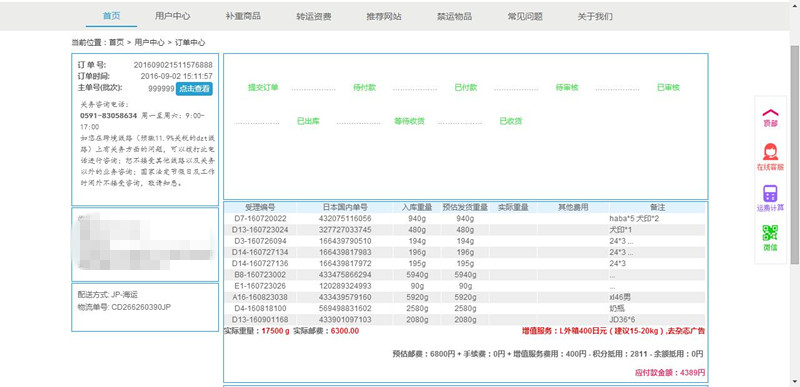Screen dimensions: 800x387
Task: Click the order time 2016-09-02 15:11:57
Action: 177,76
